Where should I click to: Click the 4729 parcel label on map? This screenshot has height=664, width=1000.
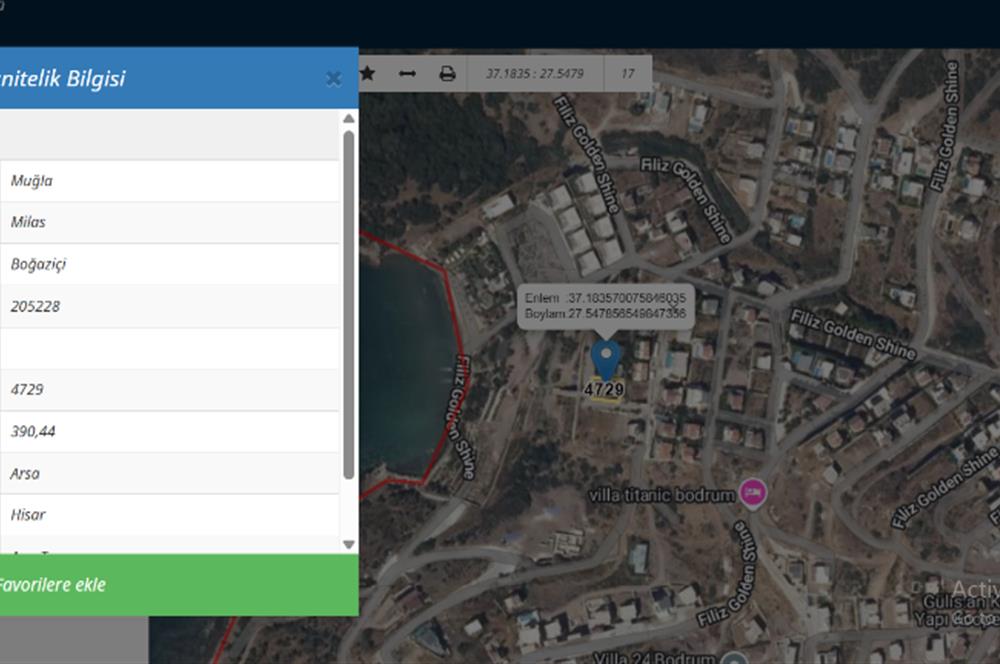(x=604, y=390)
